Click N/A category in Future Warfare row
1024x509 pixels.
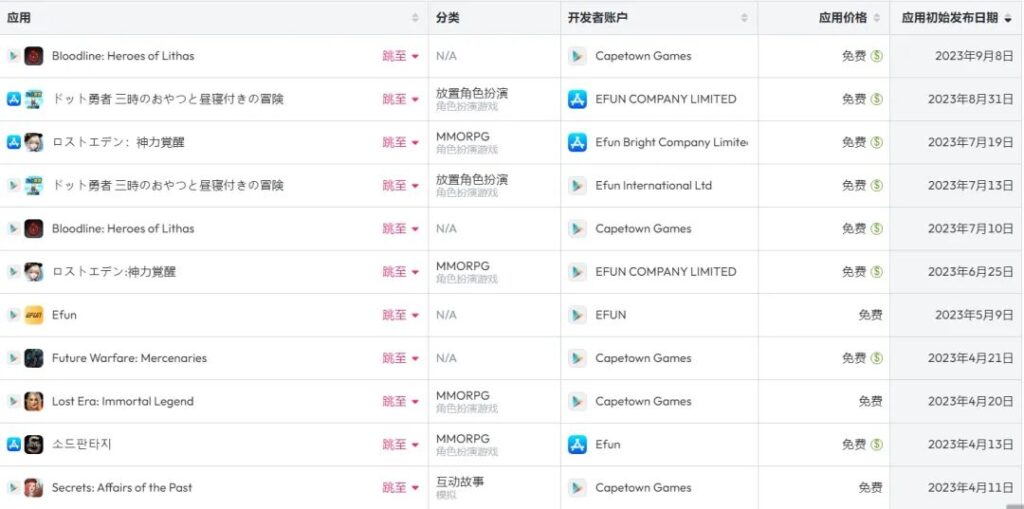click(447, 358)
